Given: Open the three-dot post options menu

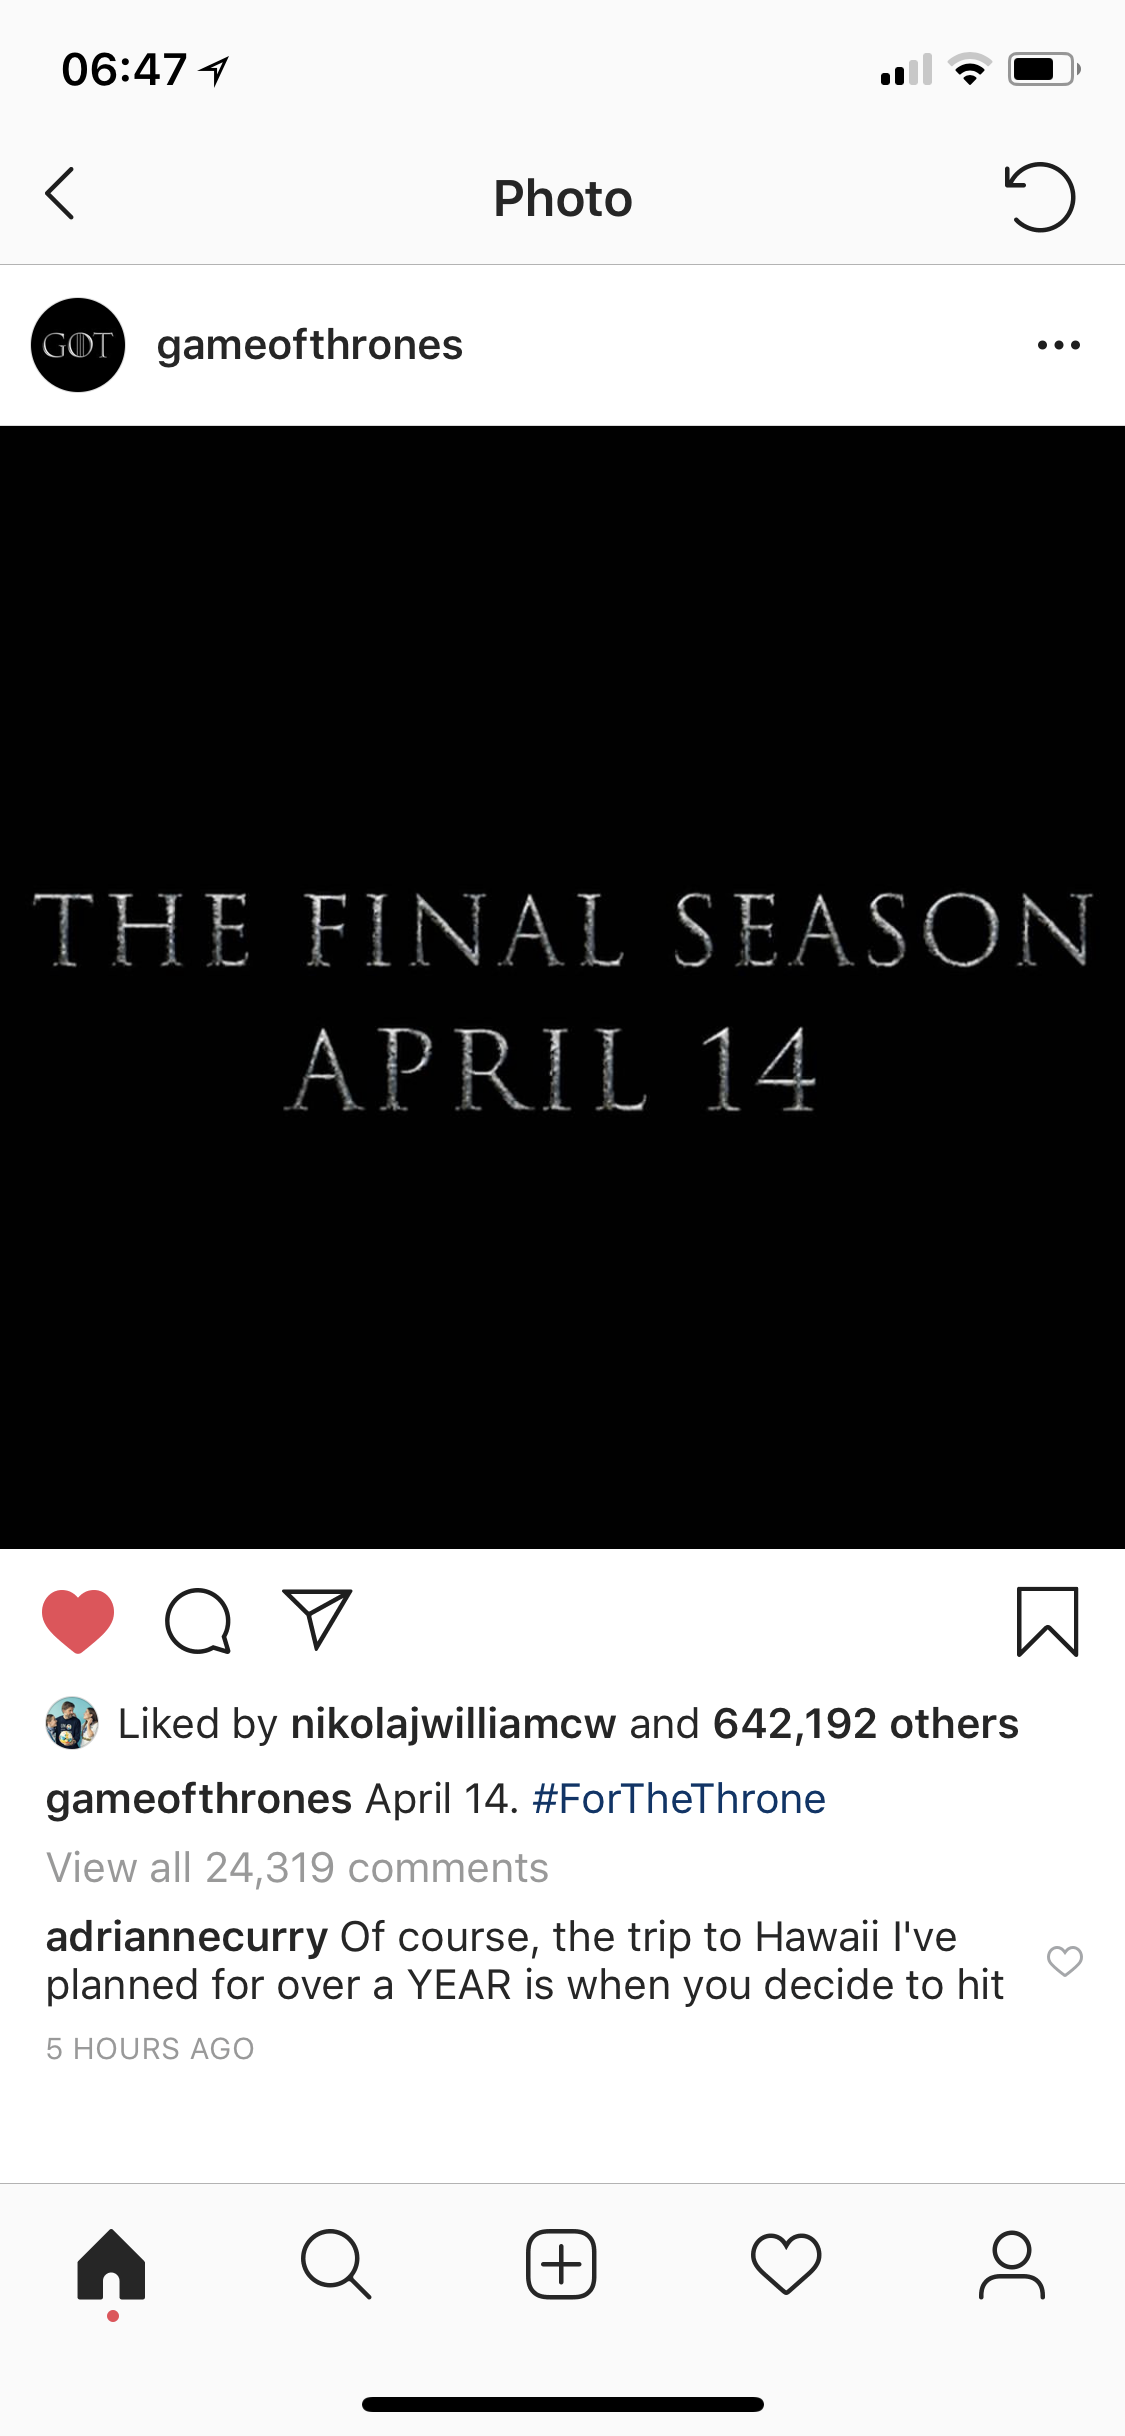Looking at the screenshot, I should tap(1059, 345).
